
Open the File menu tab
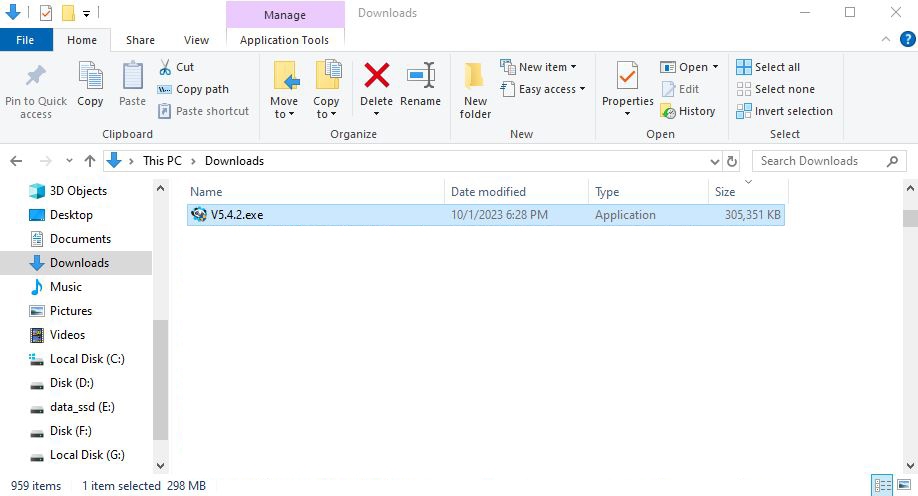click(26, 40)
